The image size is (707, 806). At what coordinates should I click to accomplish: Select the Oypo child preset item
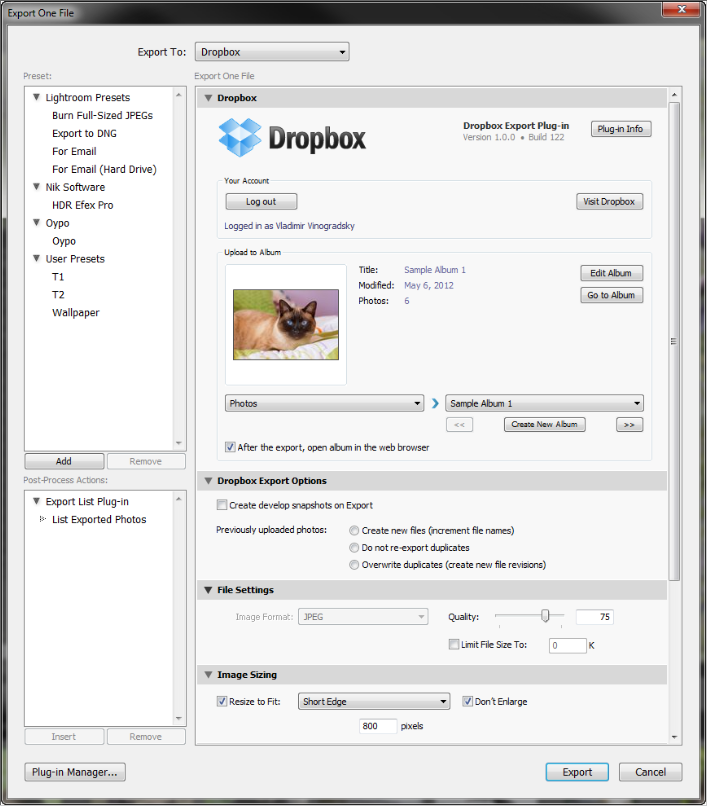pyautogui.click(x=64, y=241)
